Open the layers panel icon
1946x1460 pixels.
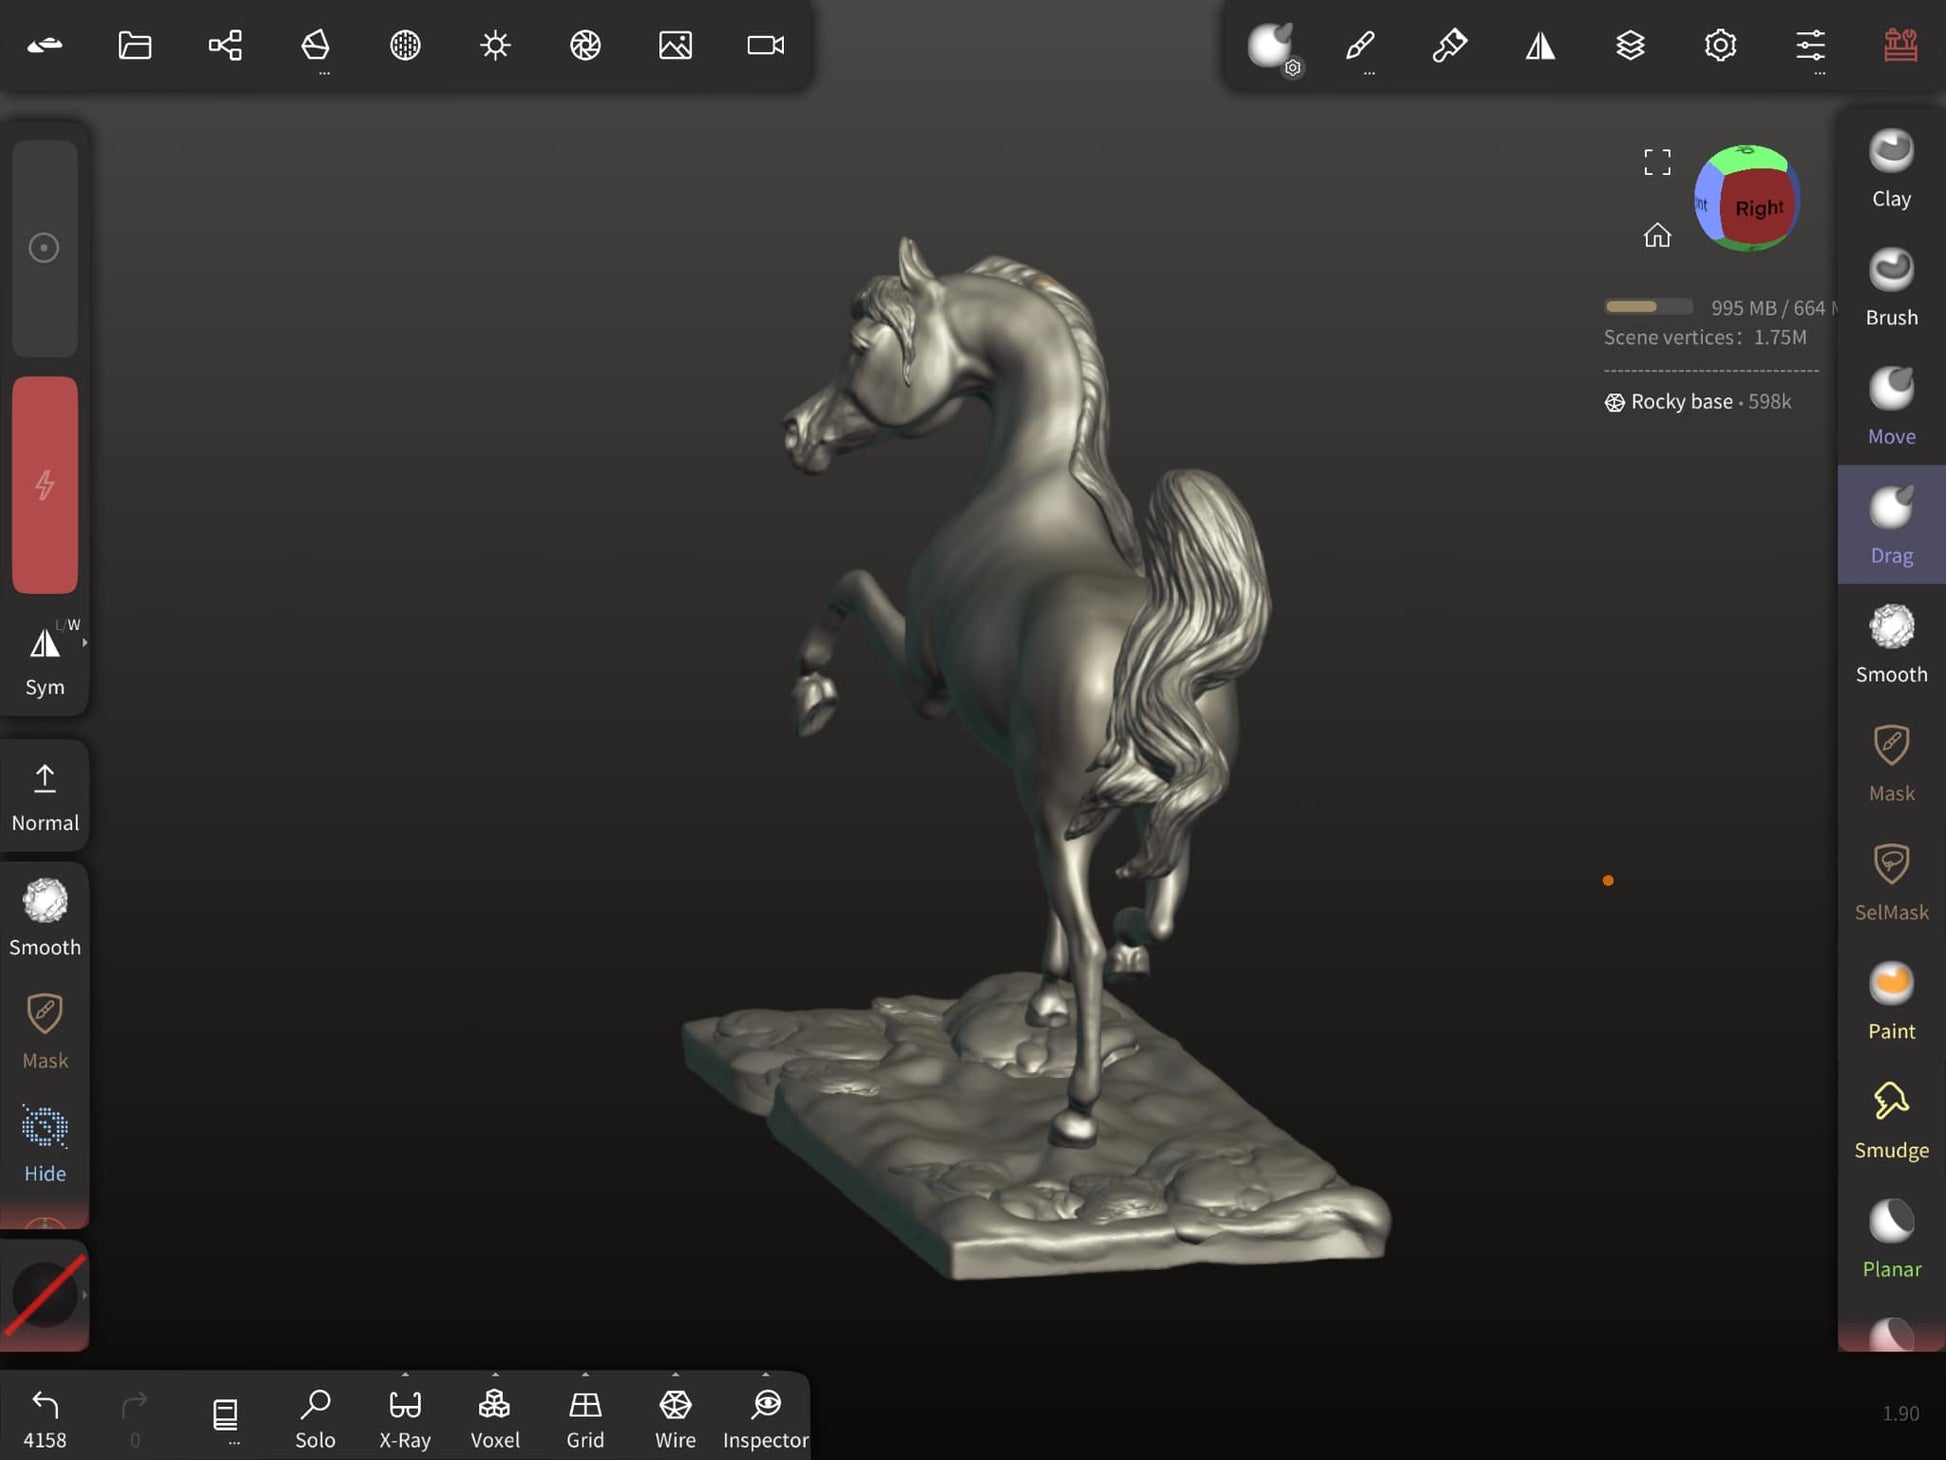coord(1630,45)
